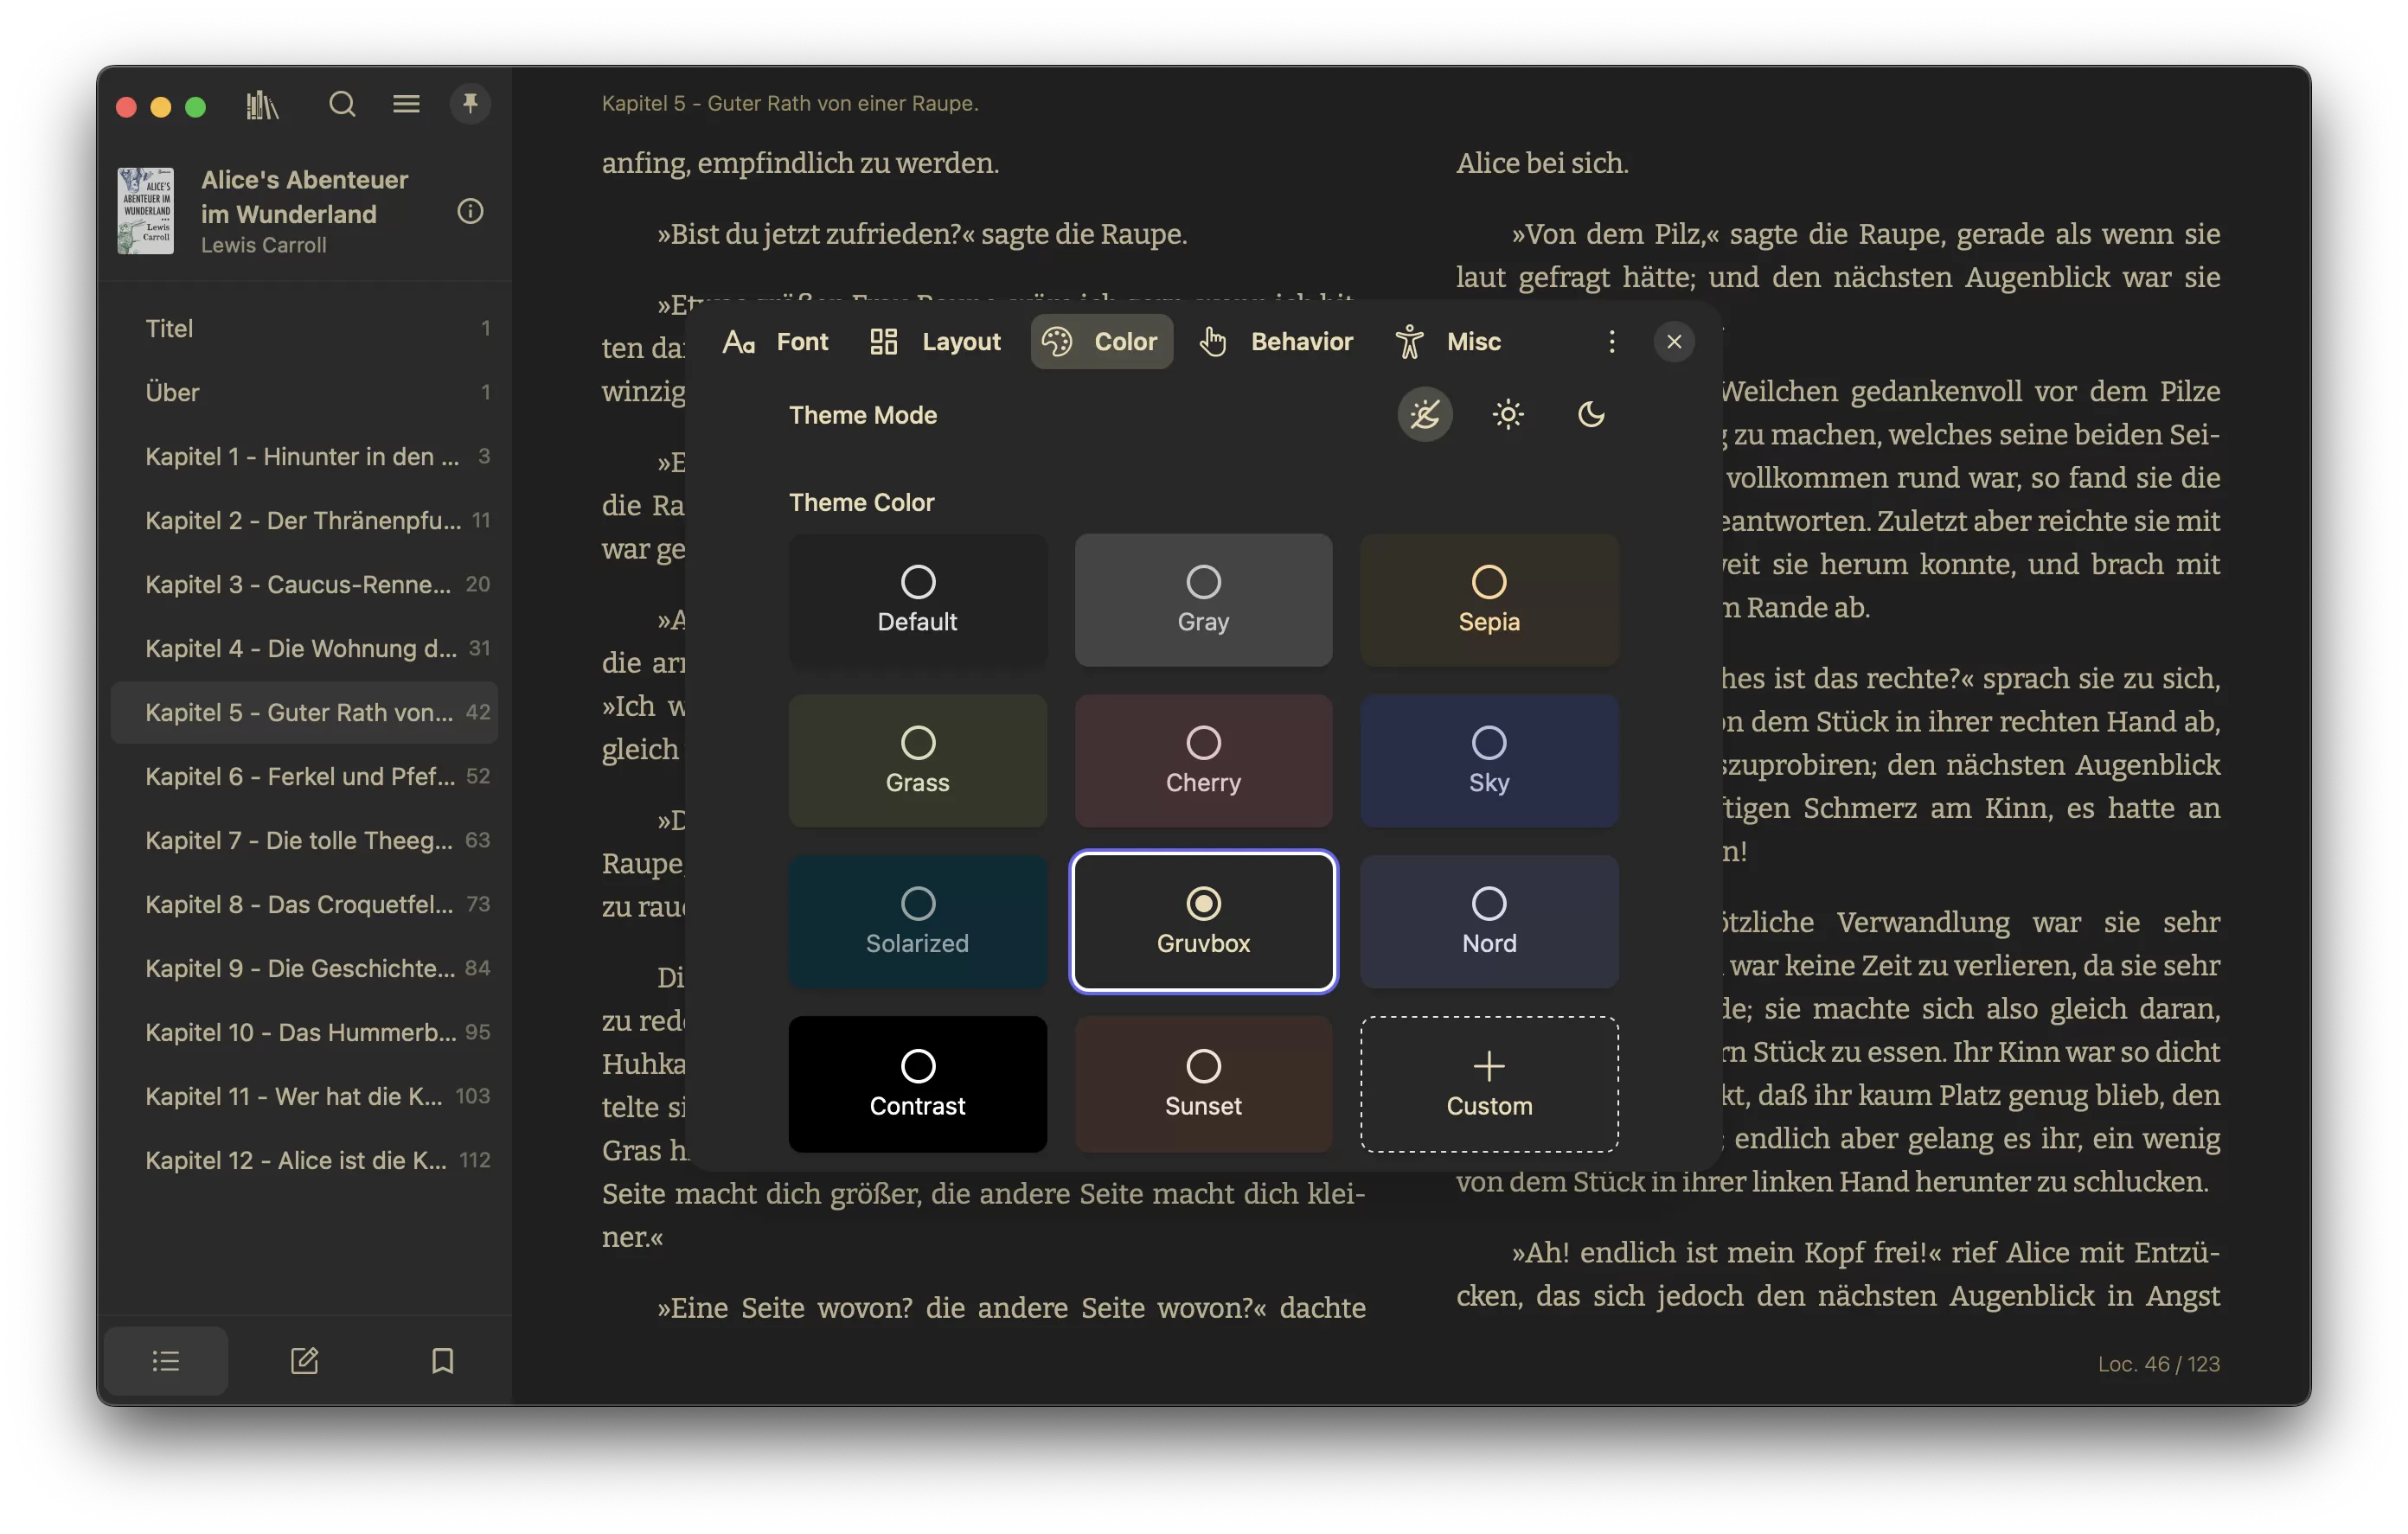Open search within the book
The width and height of the screenshot is (2408, 1534).
click(x=342, y=104)
